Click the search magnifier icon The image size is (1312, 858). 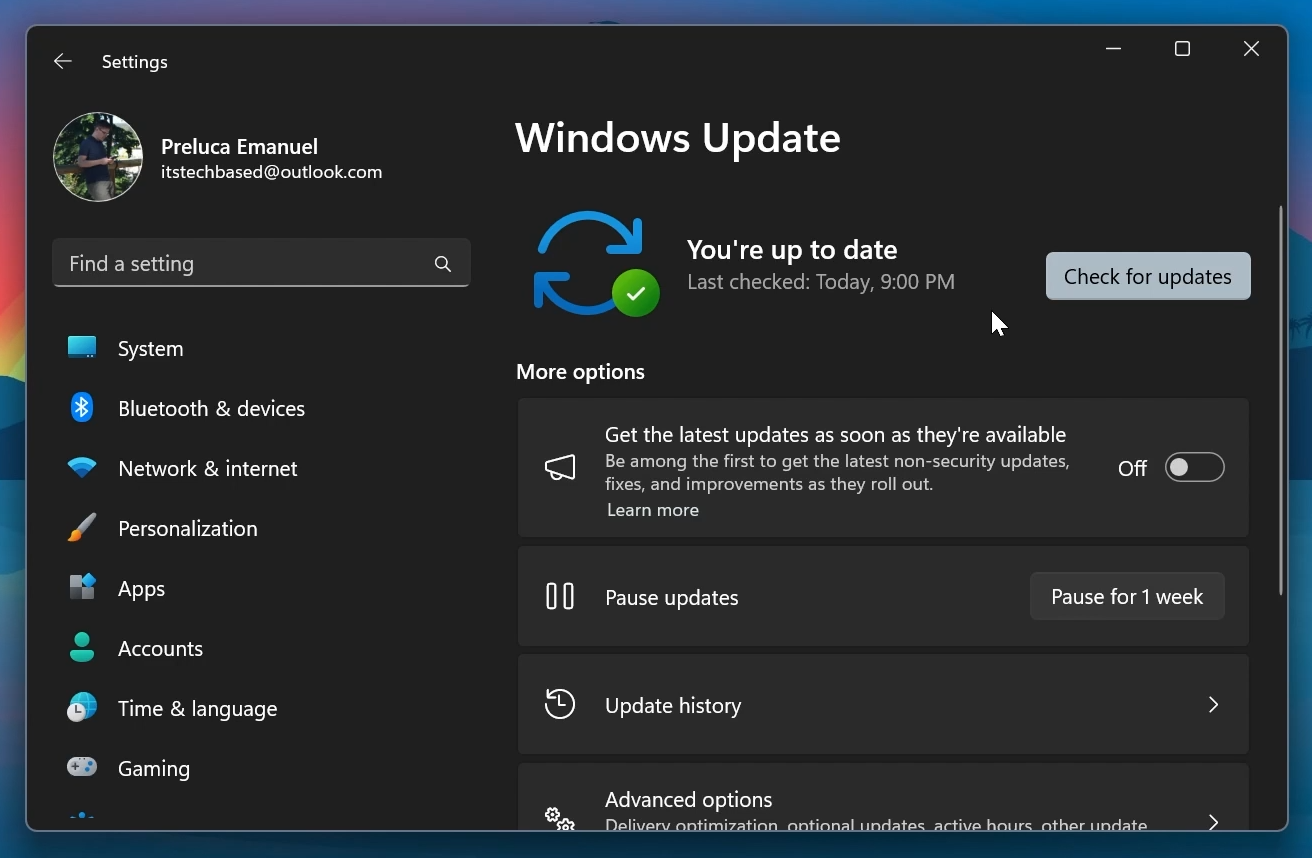(x=443, y=264)
